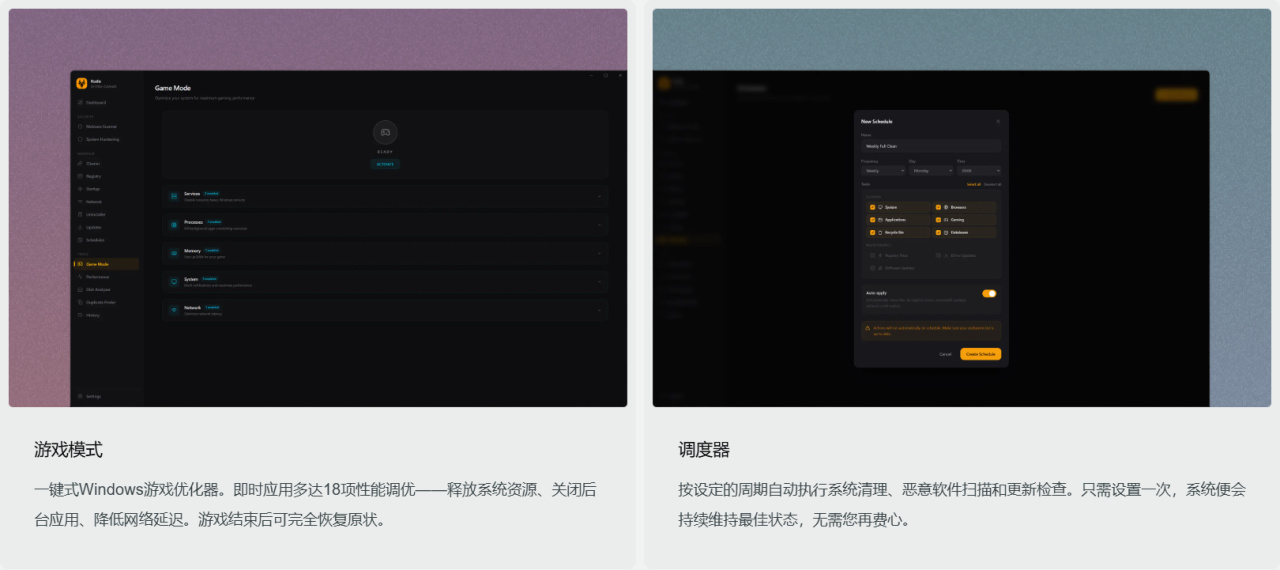Click the 游戏模式 heading
The width and height of the screenshot is (1280, 570).
(x=68, y=450)
